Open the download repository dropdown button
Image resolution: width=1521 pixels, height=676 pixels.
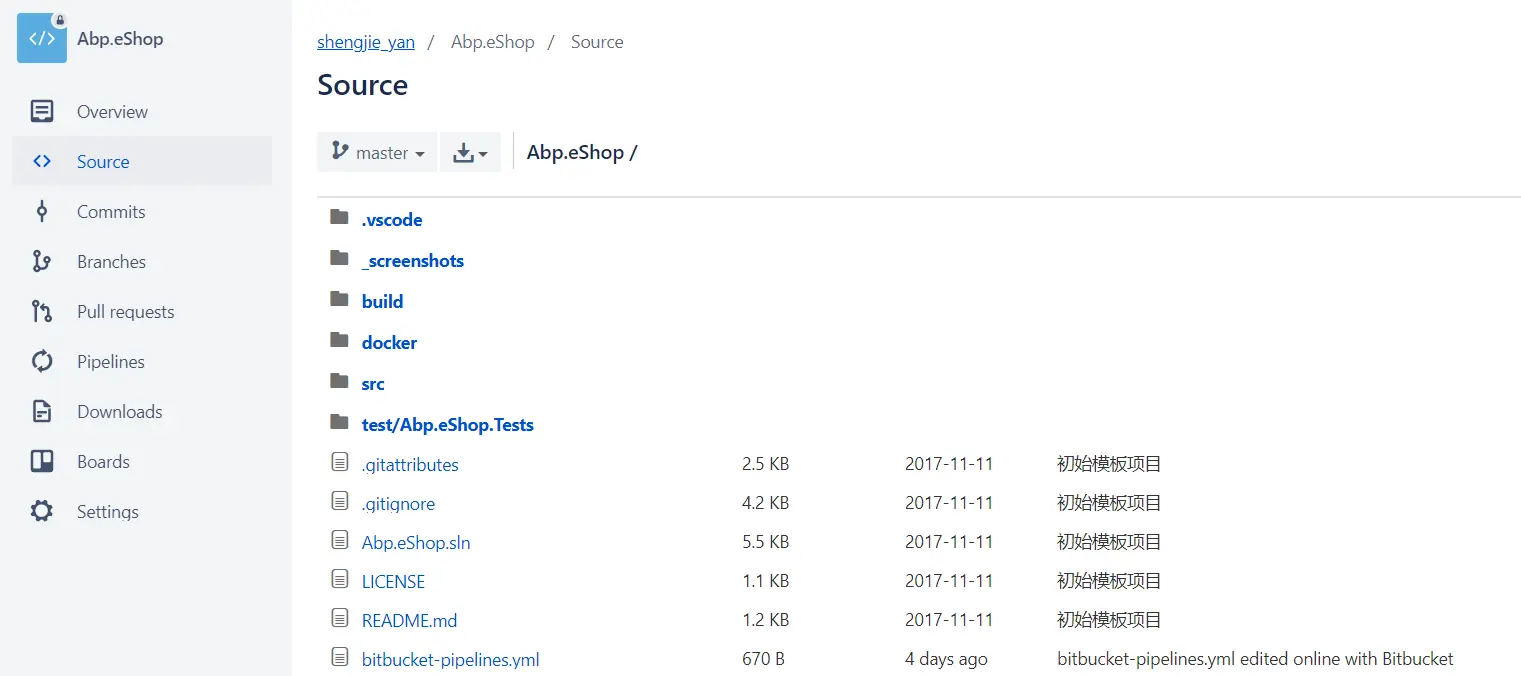[x=470, y=152]
